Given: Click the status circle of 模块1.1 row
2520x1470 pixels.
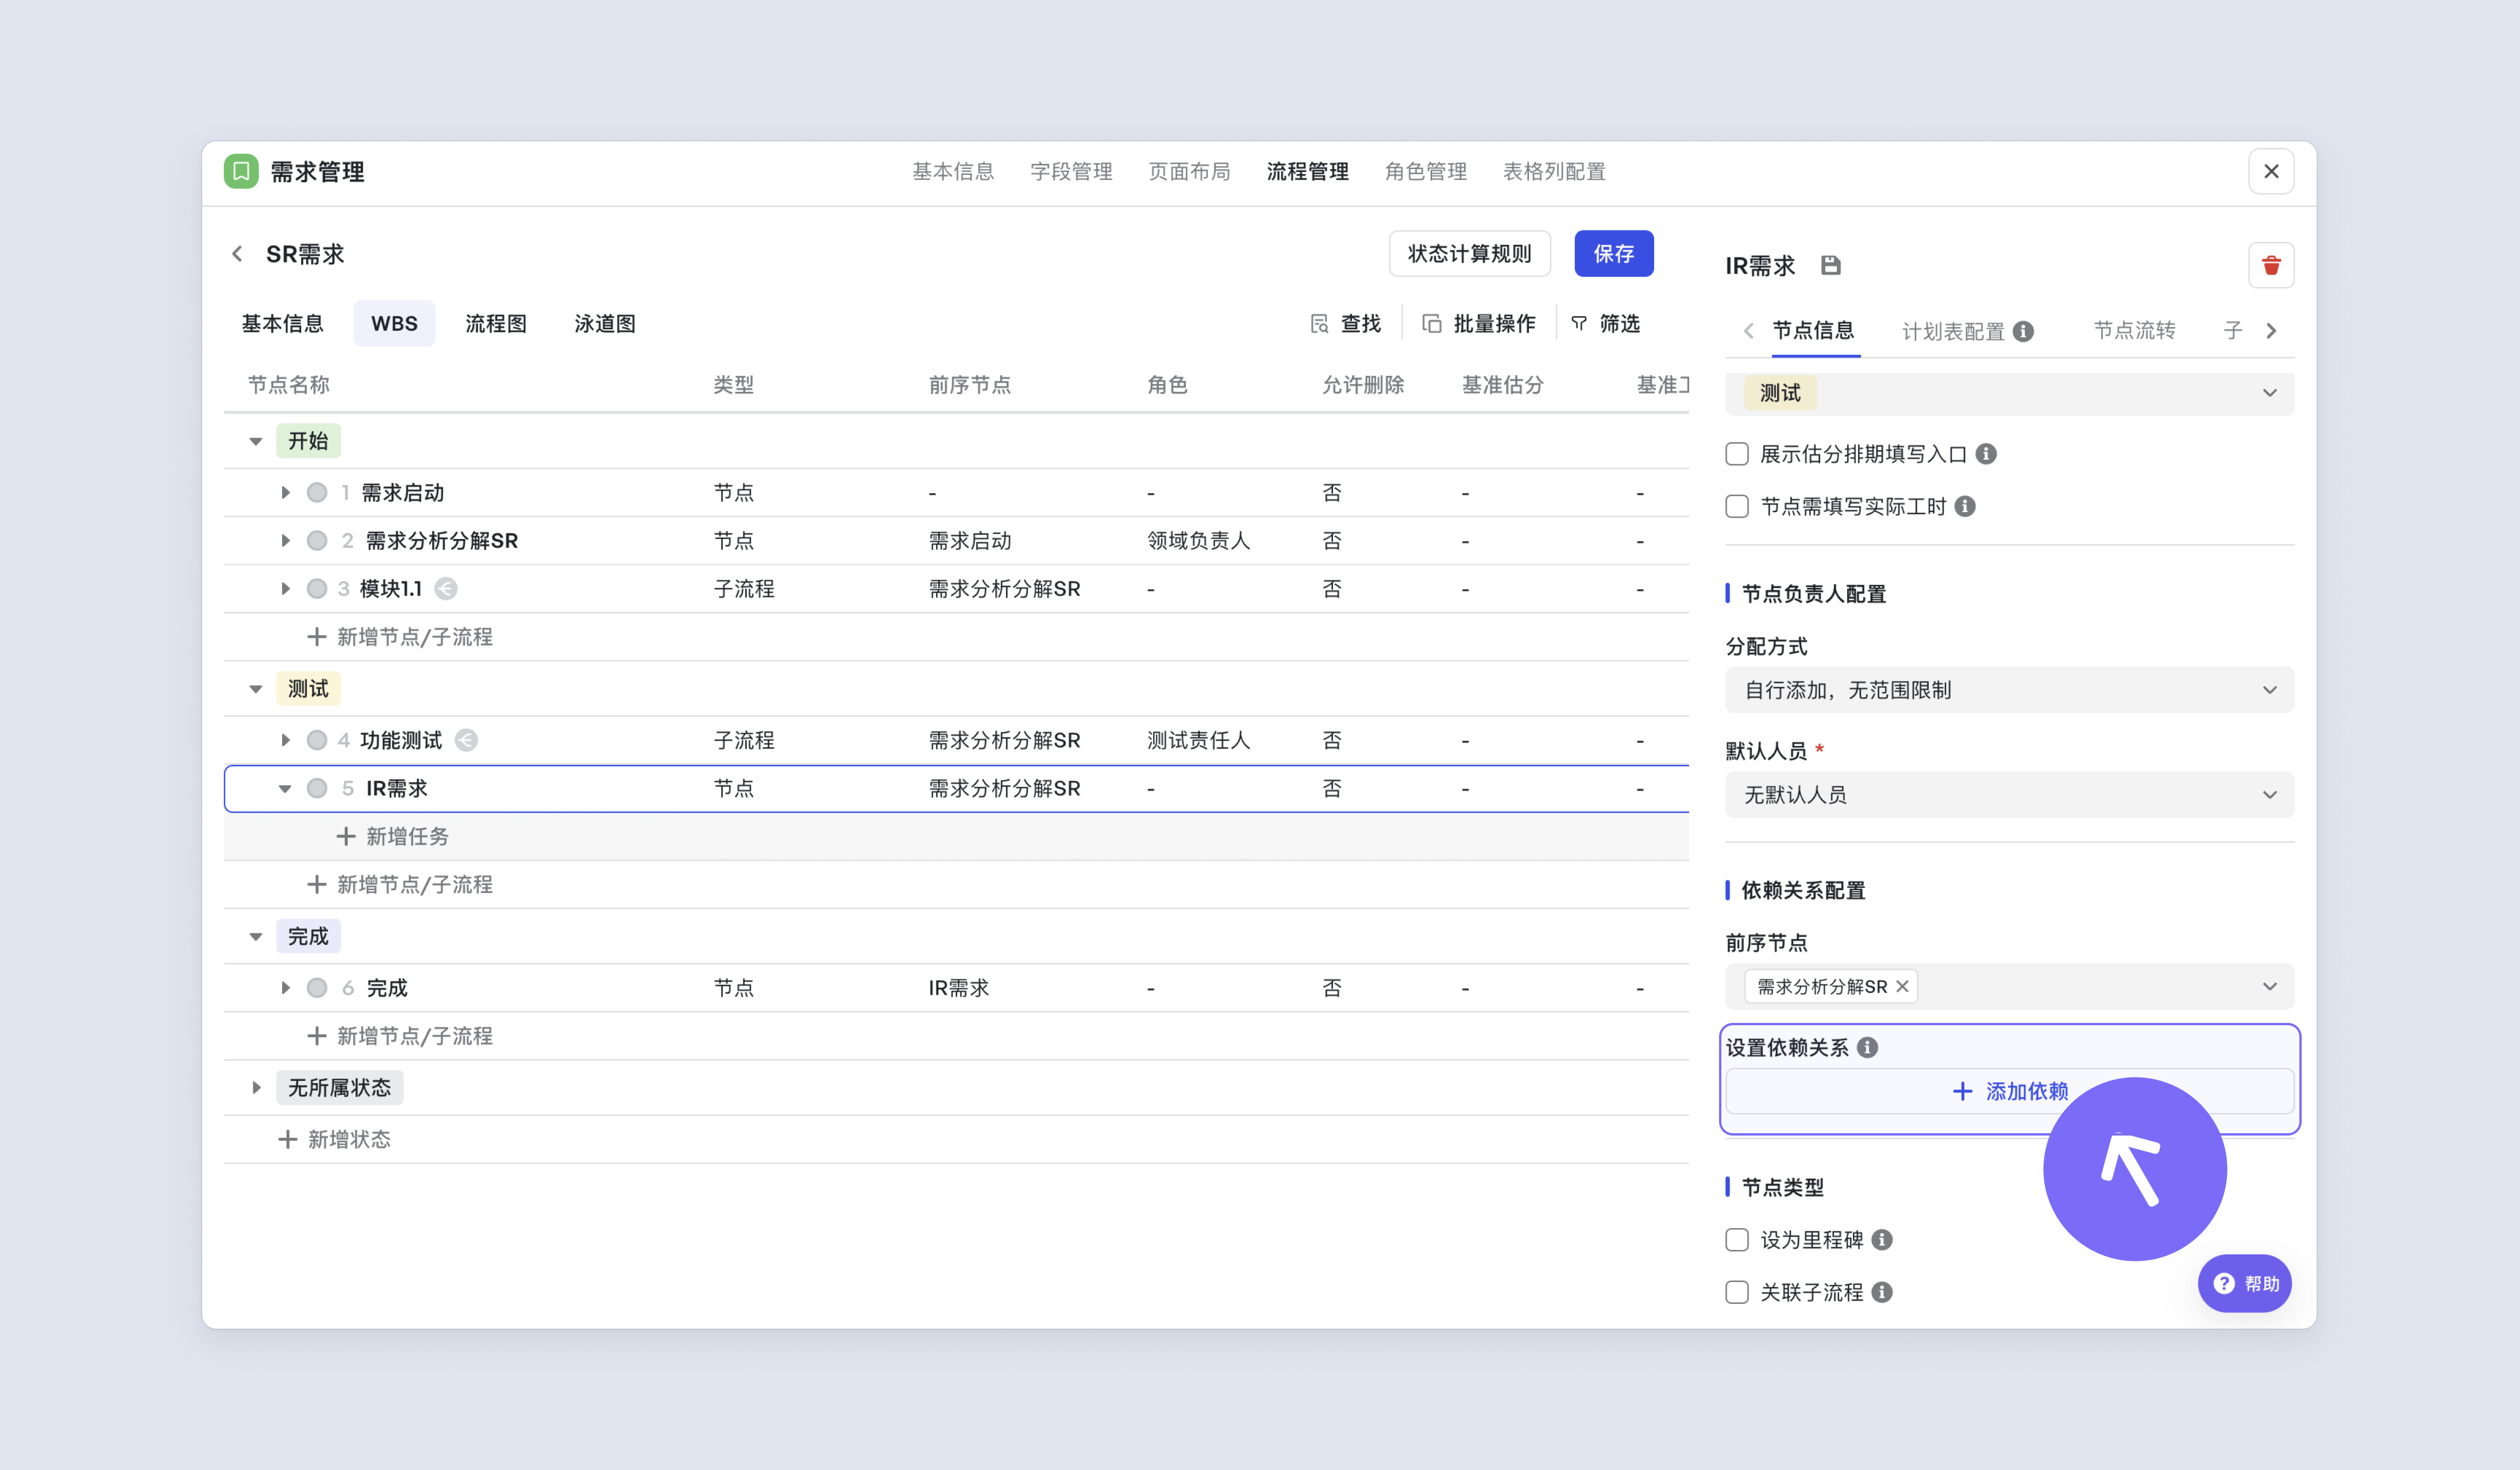Looking at the screenshot, I should [317, 588].
